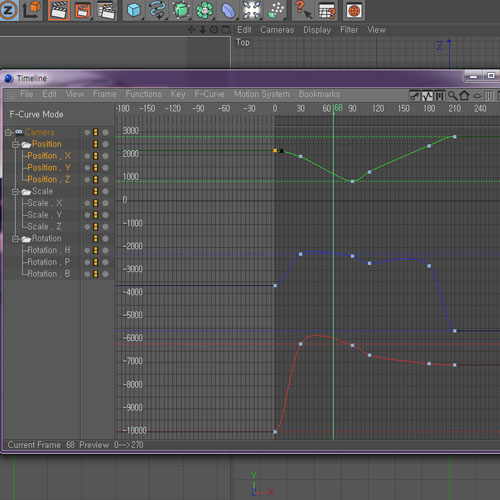Click the four-arrows scene object icon
This screenshot has height=500, width=500.
tap(251, 10)
